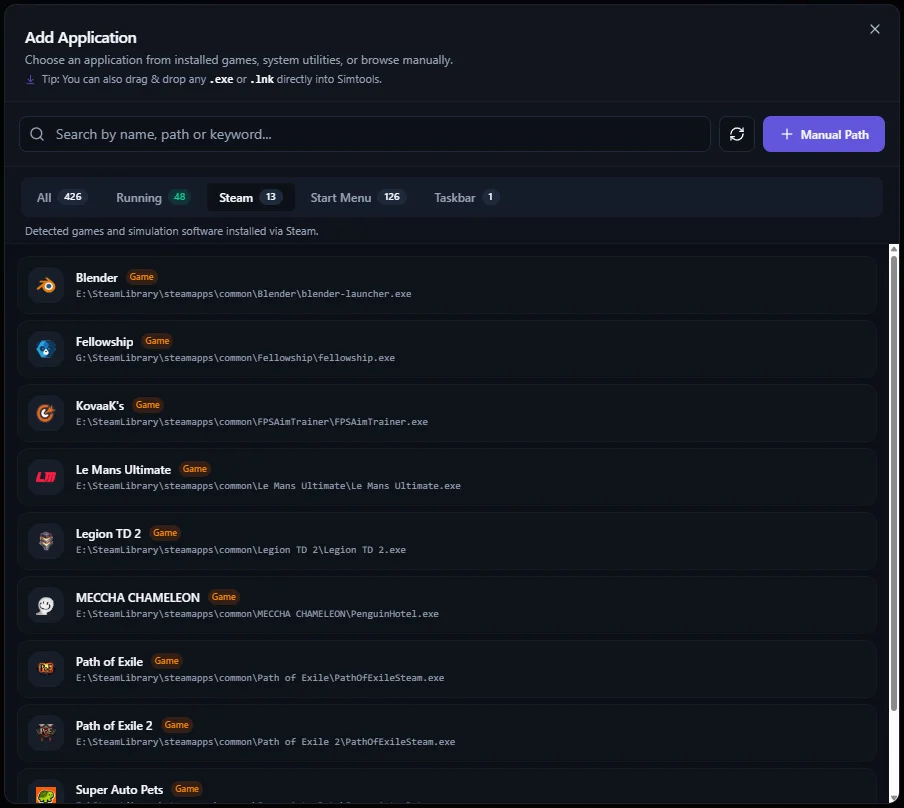The width and height of the screenshot is (904, 808).
Task: Select the KovaaK's entry name
Action: click(100, 405)
